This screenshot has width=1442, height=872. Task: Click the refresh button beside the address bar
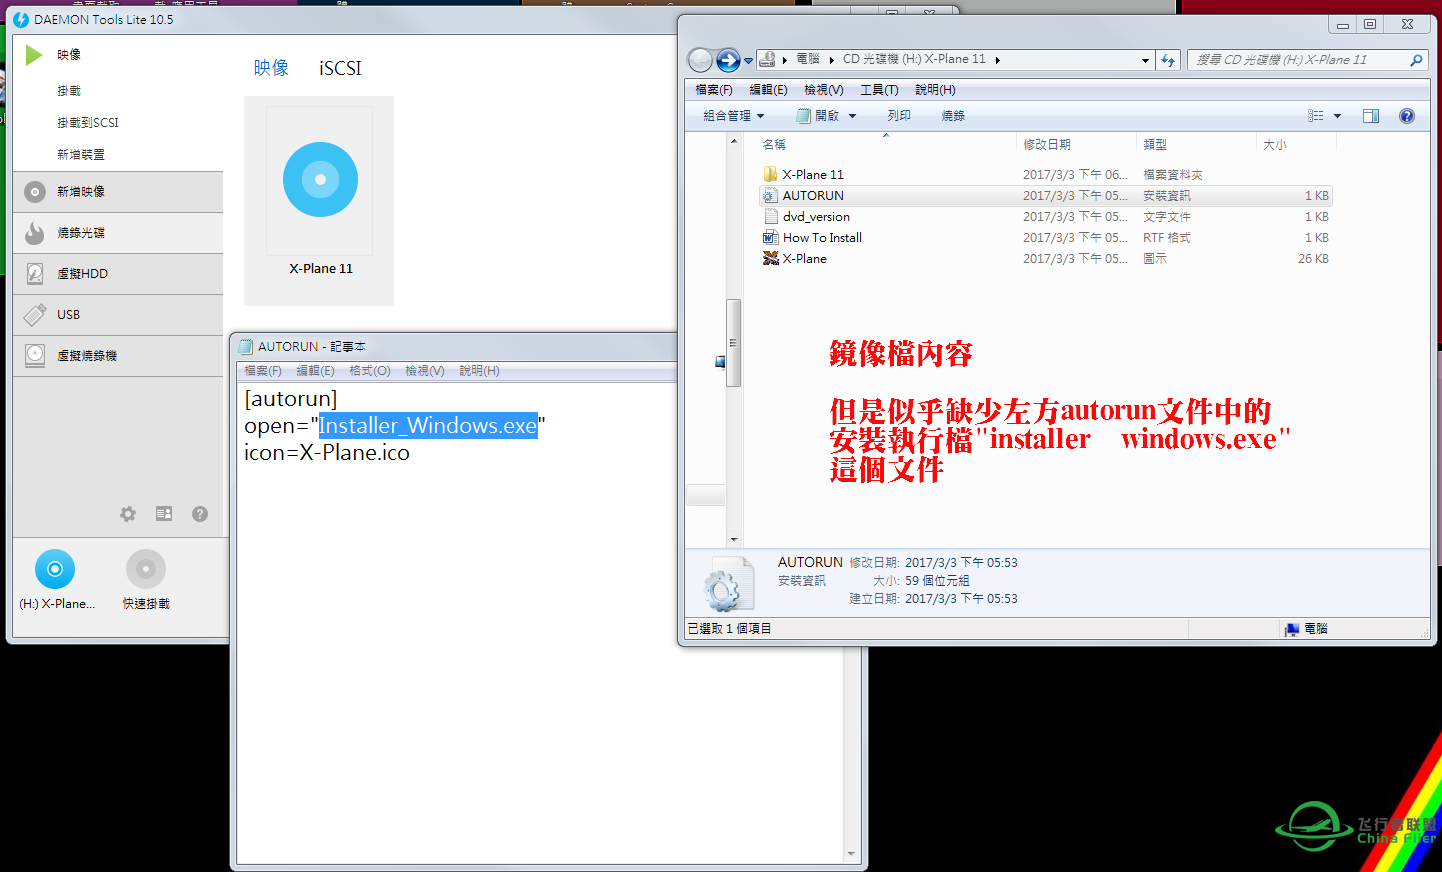(x=1168, y=60)
